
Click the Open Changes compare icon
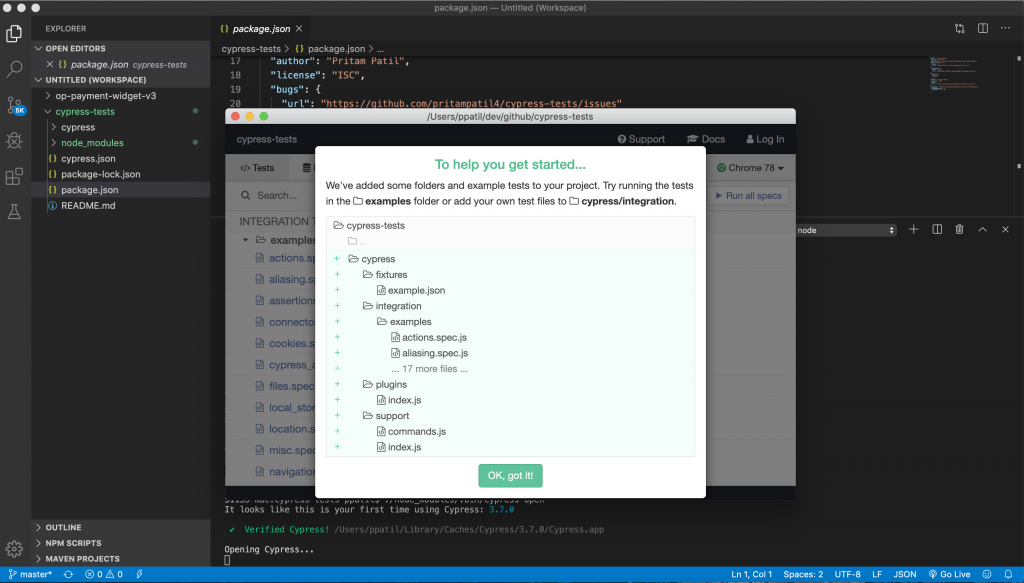pyautogui.click(x=959, y=28)
